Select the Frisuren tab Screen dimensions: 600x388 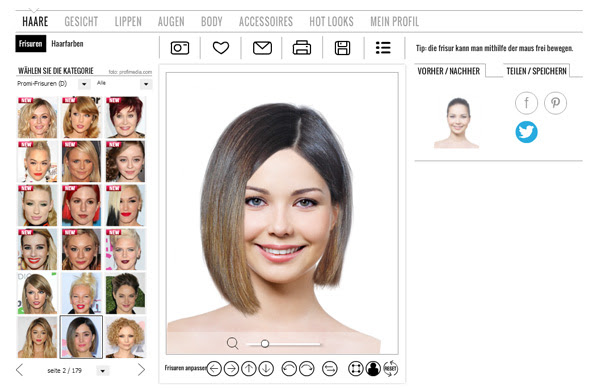tap(31, 44)
